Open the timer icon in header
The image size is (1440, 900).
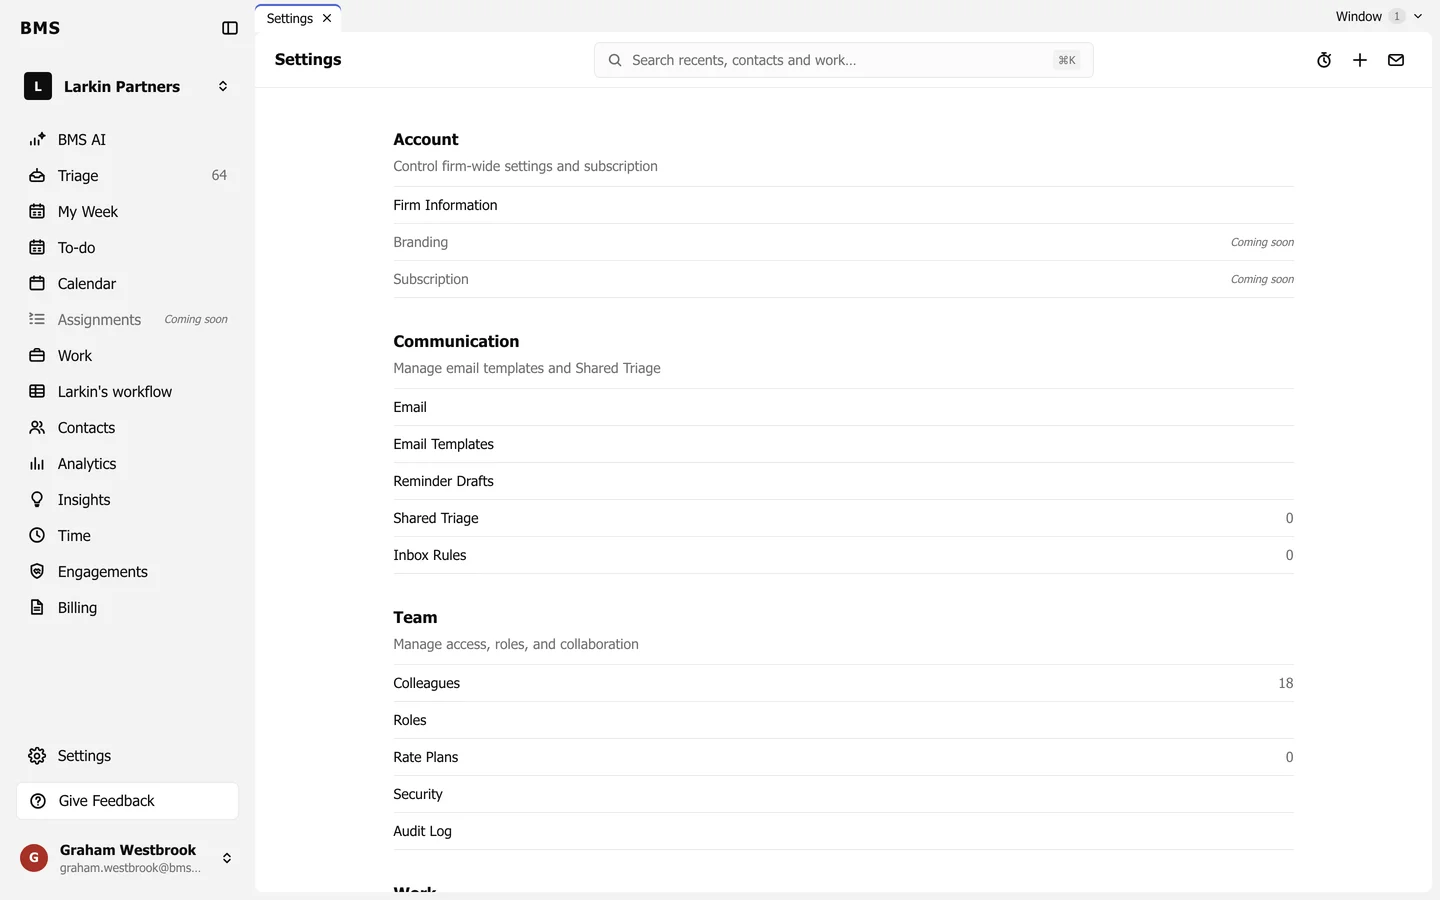point(1324,60)
